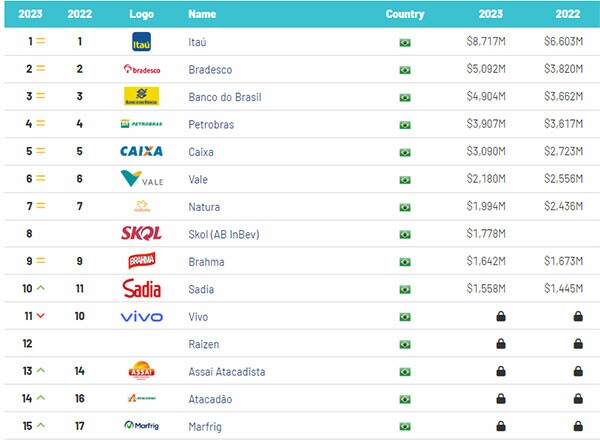The image size is (600, 441).
Task: Click the up arrow next to rank 10
Action: [x=41, y=288]
